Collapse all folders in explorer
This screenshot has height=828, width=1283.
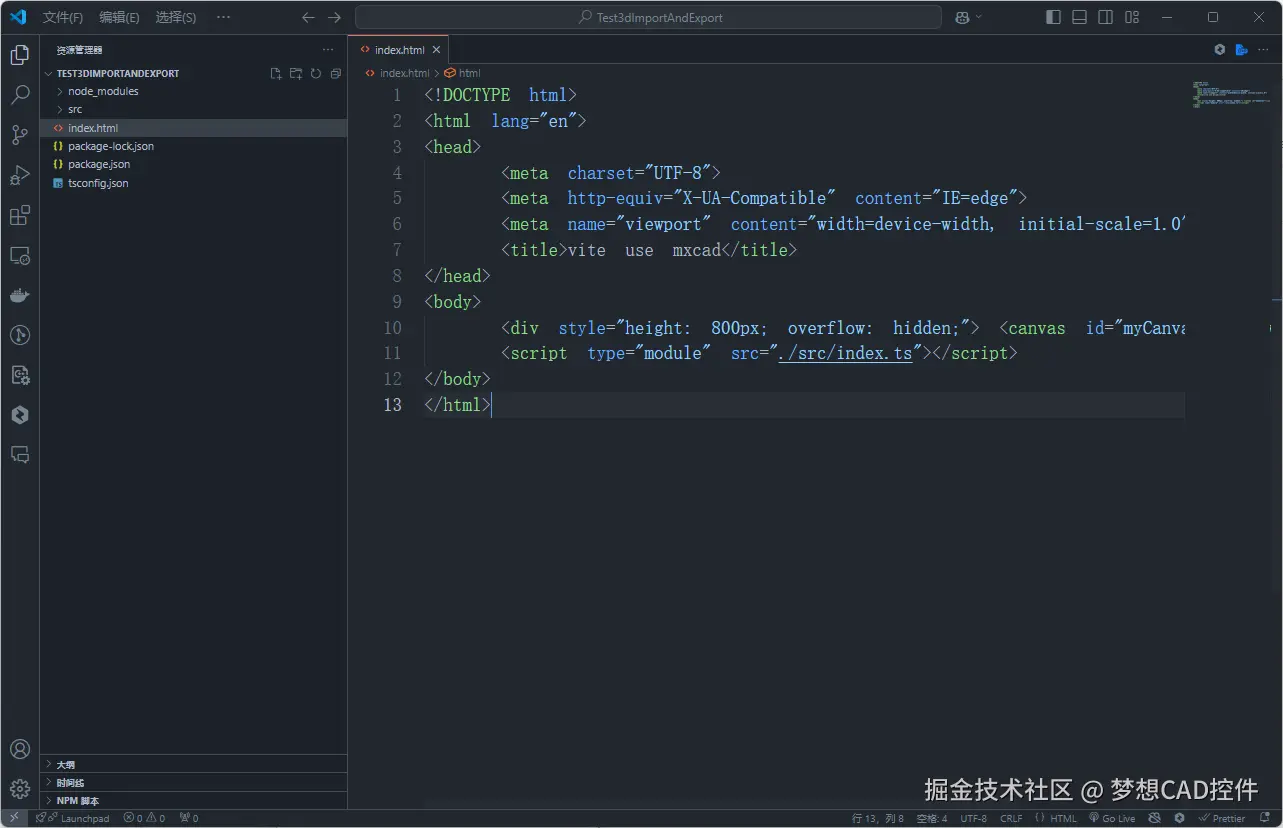click(336, 73)
